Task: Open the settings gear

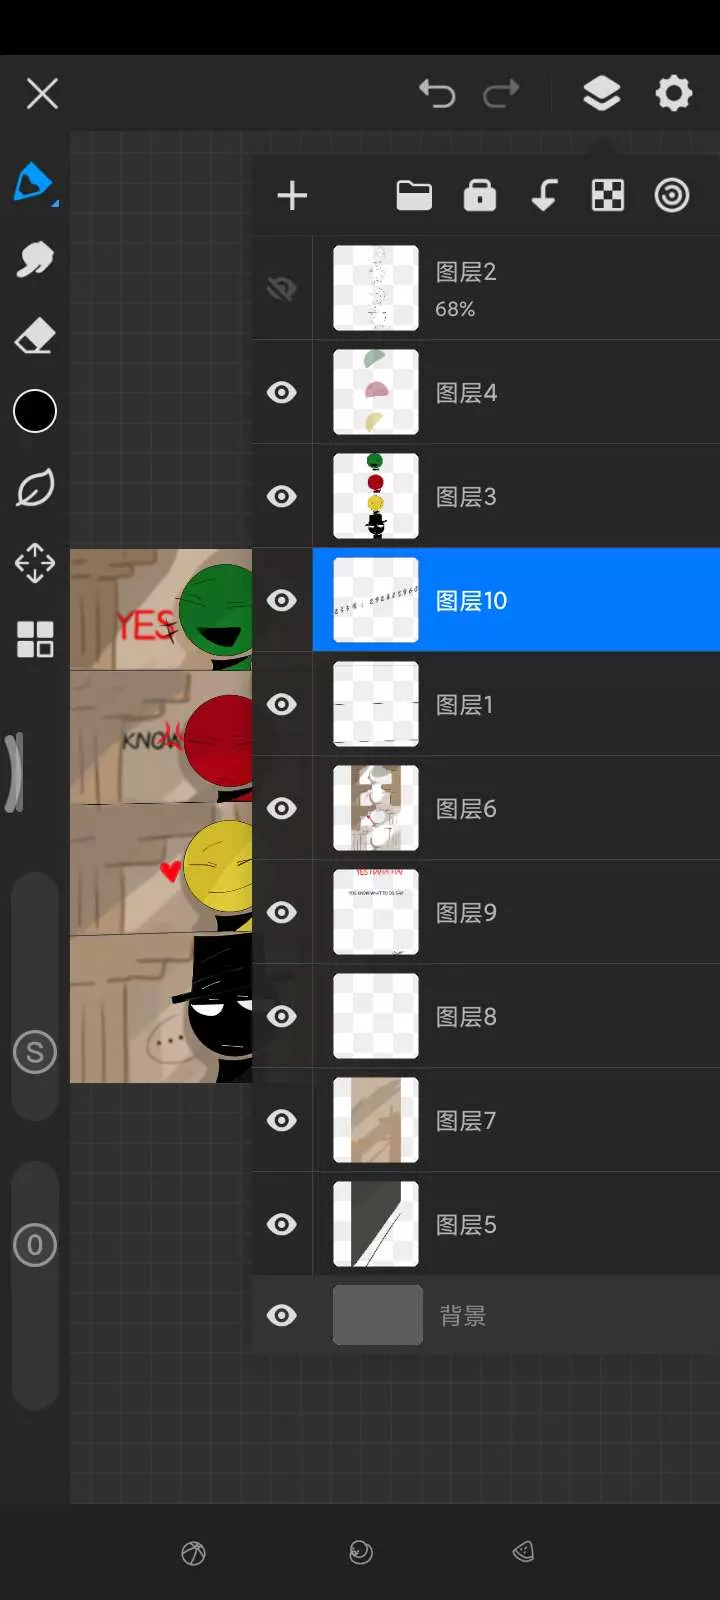Action: [674, 93]
